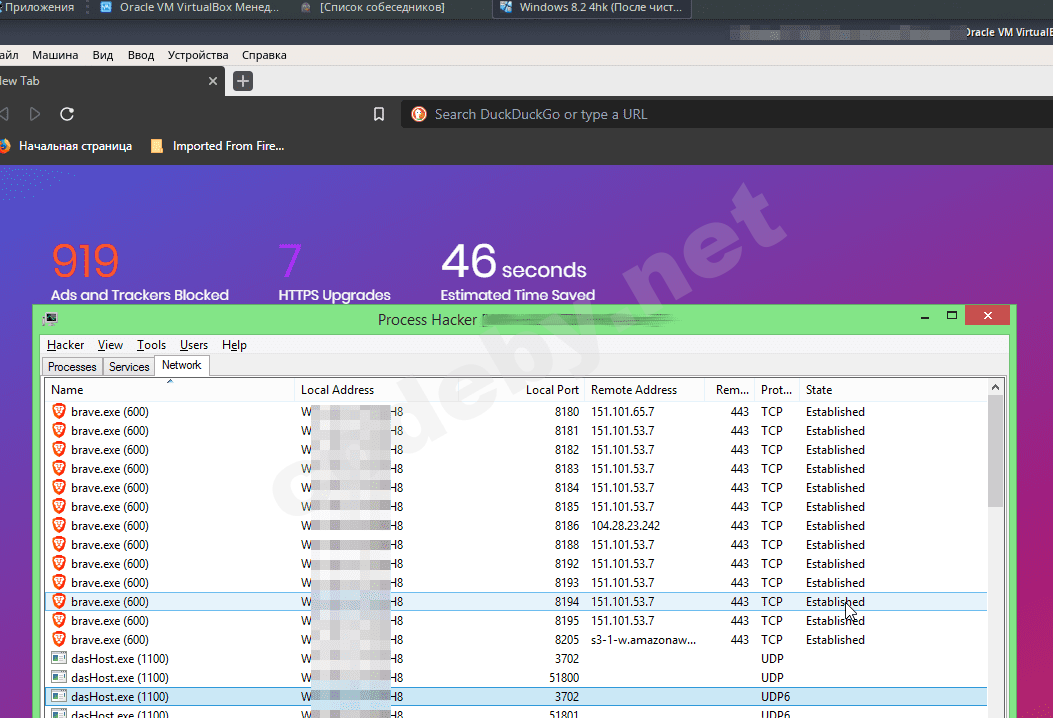Open Машина menu in VirtualBox menu bar
The image size is (1053, 718).
click(x=55, y=55)
